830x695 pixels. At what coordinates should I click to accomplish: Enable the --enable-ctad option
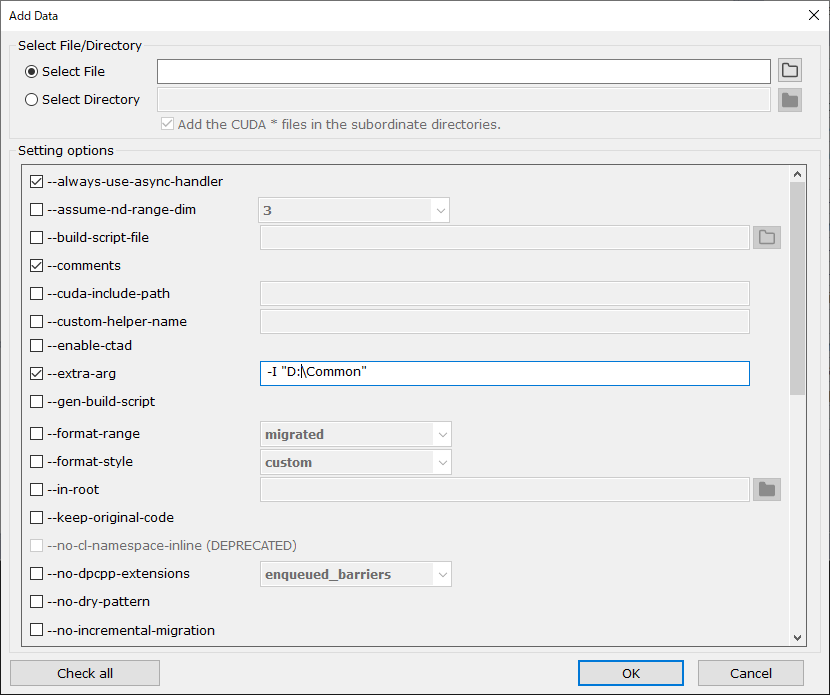tap(37, 345)
